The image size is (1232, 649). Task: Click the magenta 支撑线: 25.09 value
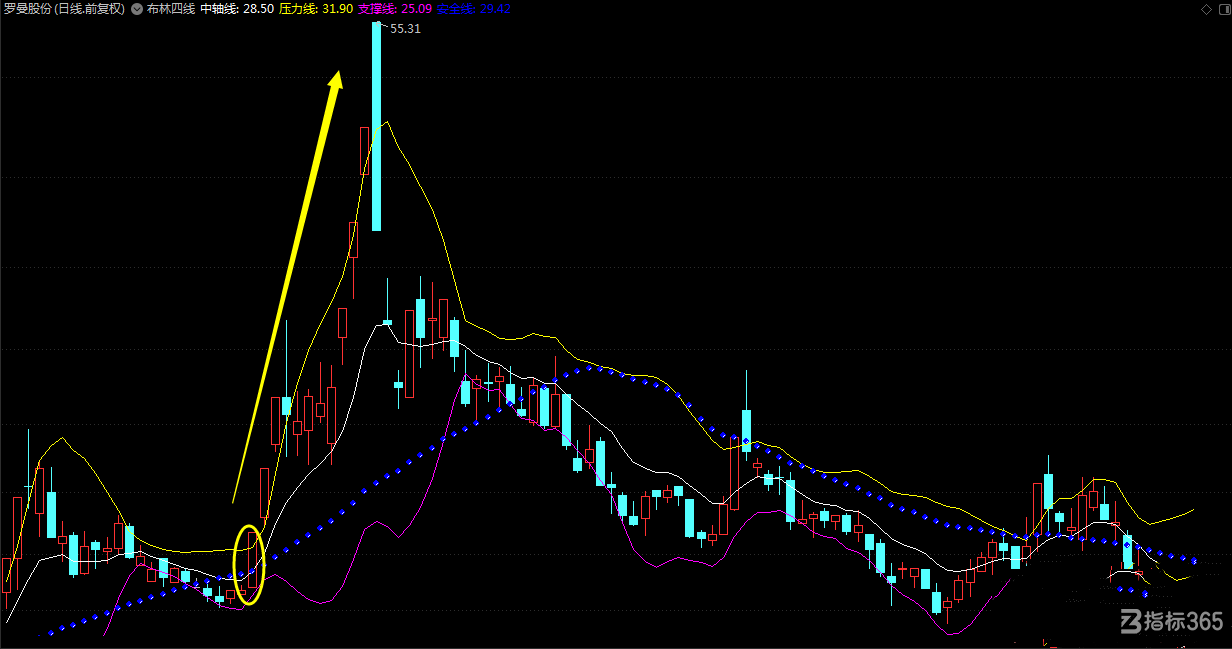pyautogui.click(x=395, y=8)
